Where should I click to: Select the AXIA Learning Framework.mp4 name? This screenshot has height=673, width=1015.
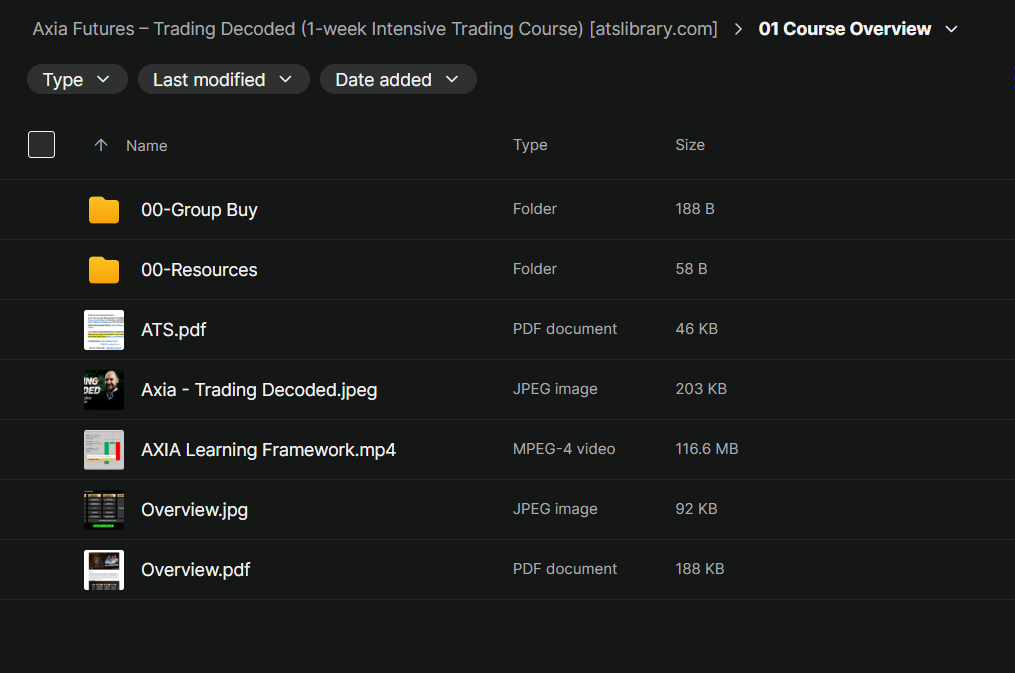point(268,450)
